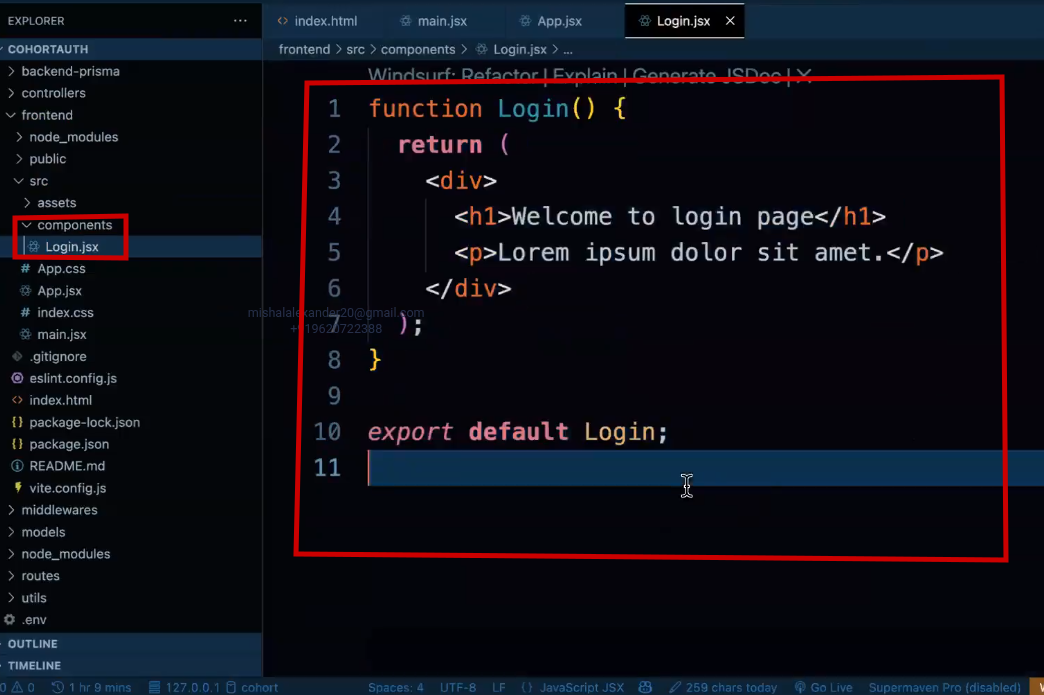Click 'export default Login;' code line

(x=517, y=432)
